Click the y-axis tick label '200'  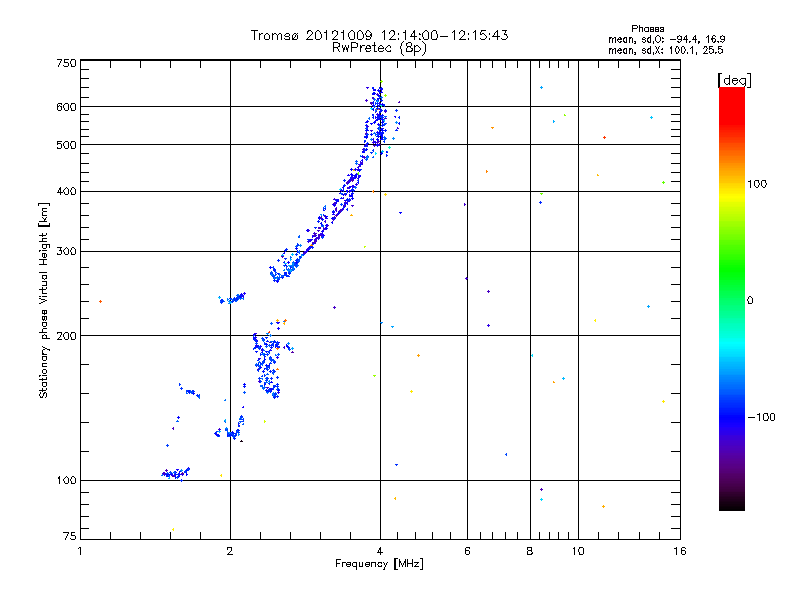pos(66,336)
